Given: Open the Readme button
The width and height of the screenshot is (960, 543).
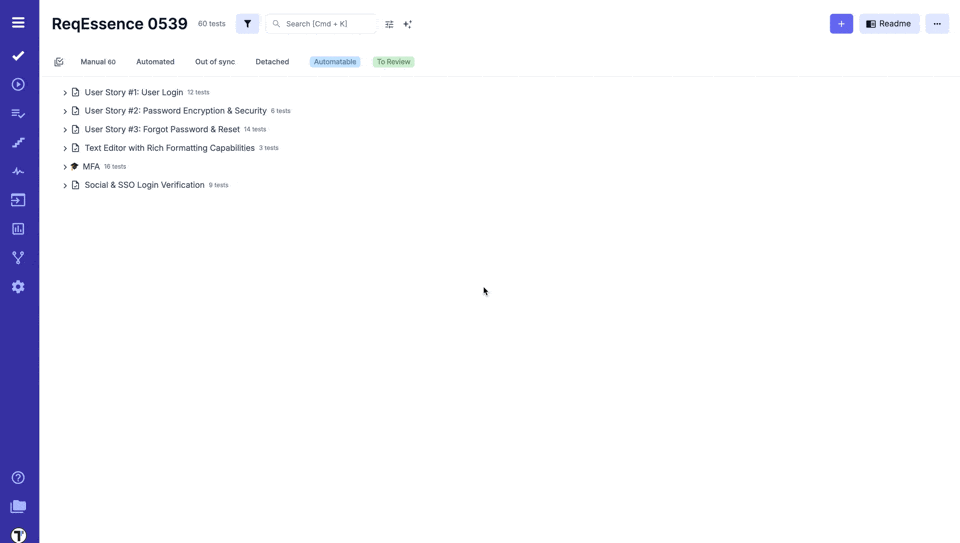Looking at the screenshot, I should coord(888,24).
